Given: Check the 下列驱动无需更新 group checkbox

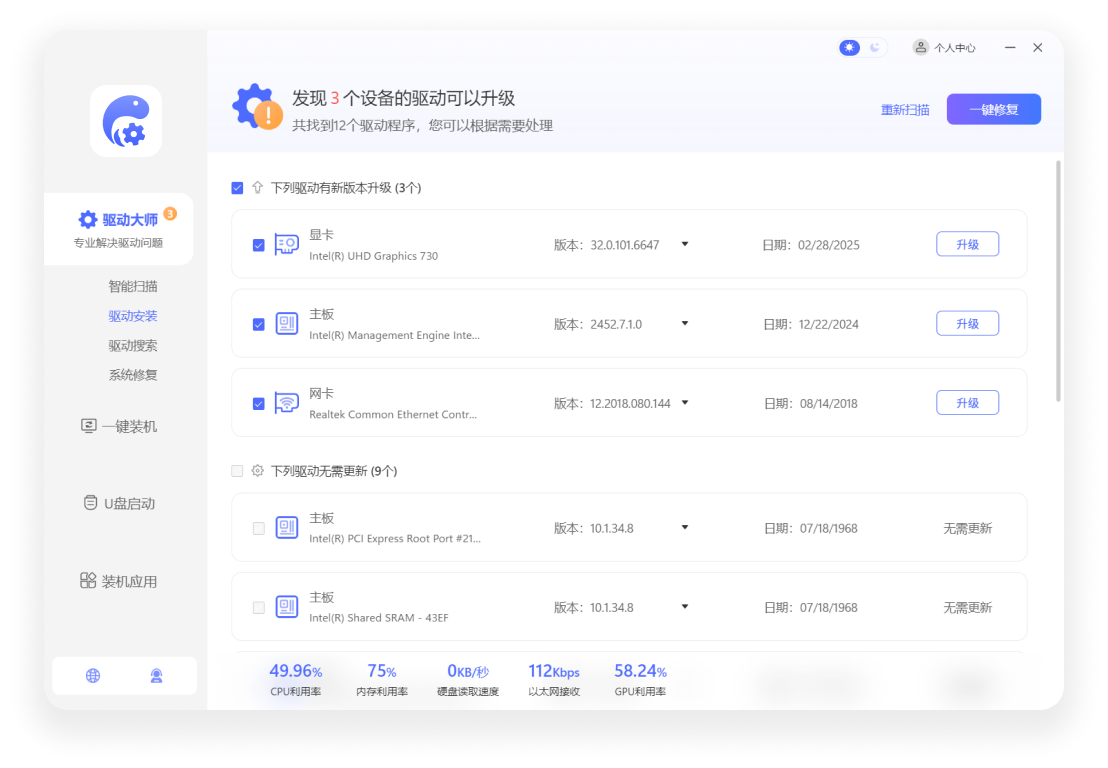Looking at the screenshot, I should click(x=237, y=471).
